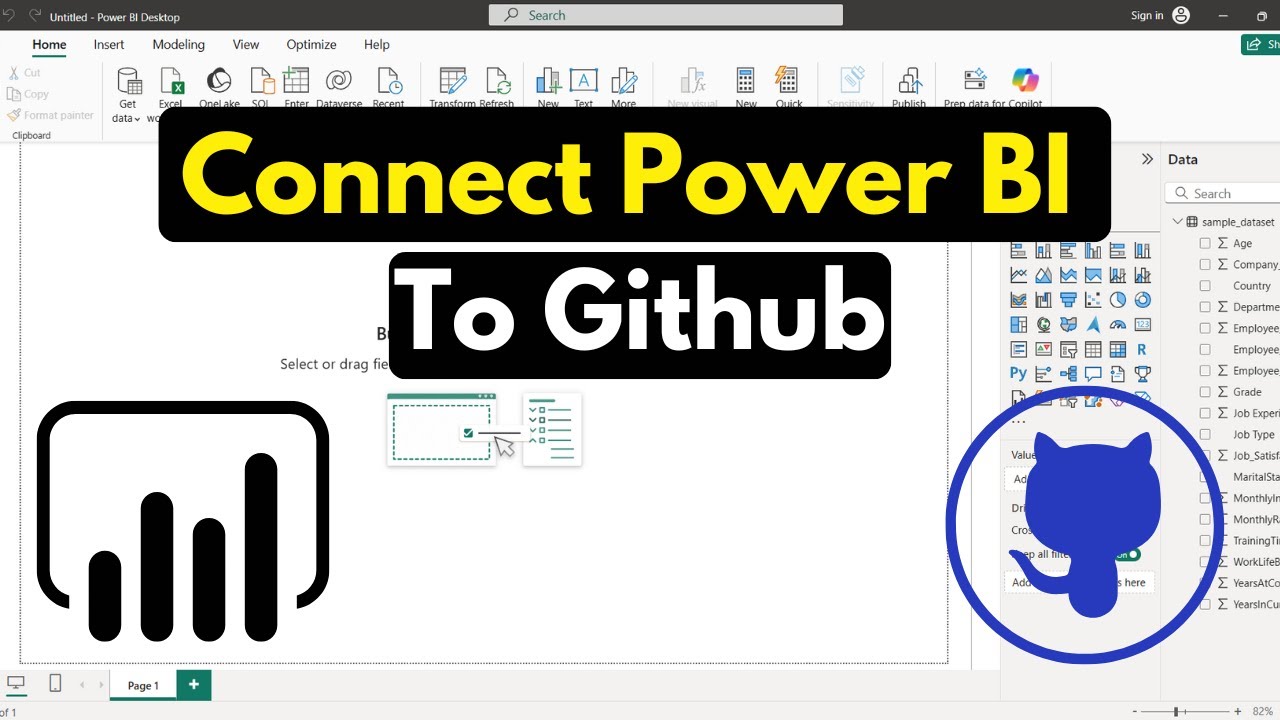Check the YearsInCu field
This screenshot has height=720, width=1280.
click(x=1205, y=604)
